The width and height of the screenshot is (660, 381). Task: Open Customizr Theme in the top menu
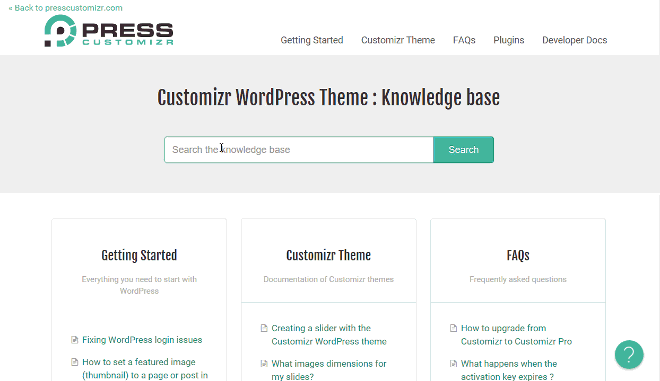[x=398, y=40]
